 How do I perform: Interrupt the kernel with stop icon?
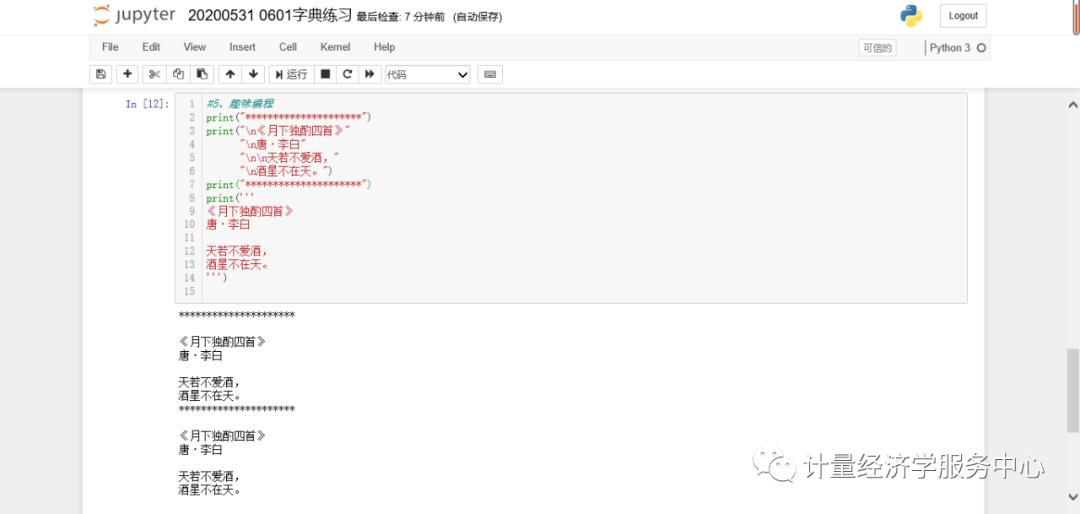click(325, 74)
